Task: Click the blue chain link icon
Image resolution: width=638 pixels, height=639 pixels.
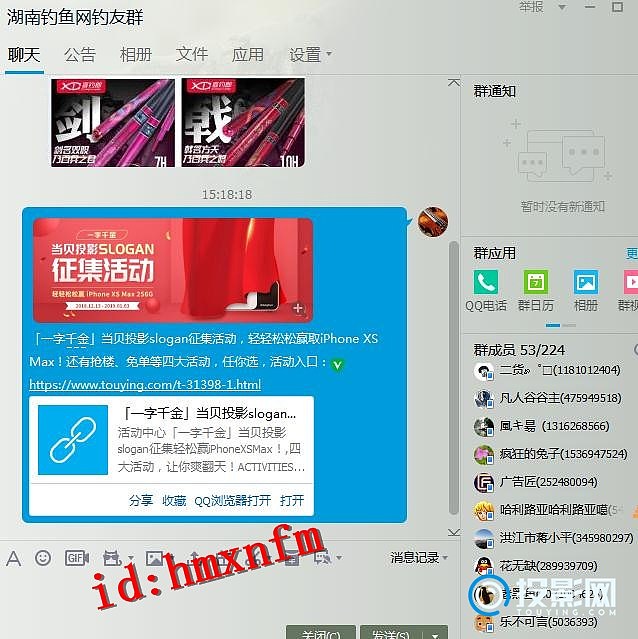Action: pos(73,440)
